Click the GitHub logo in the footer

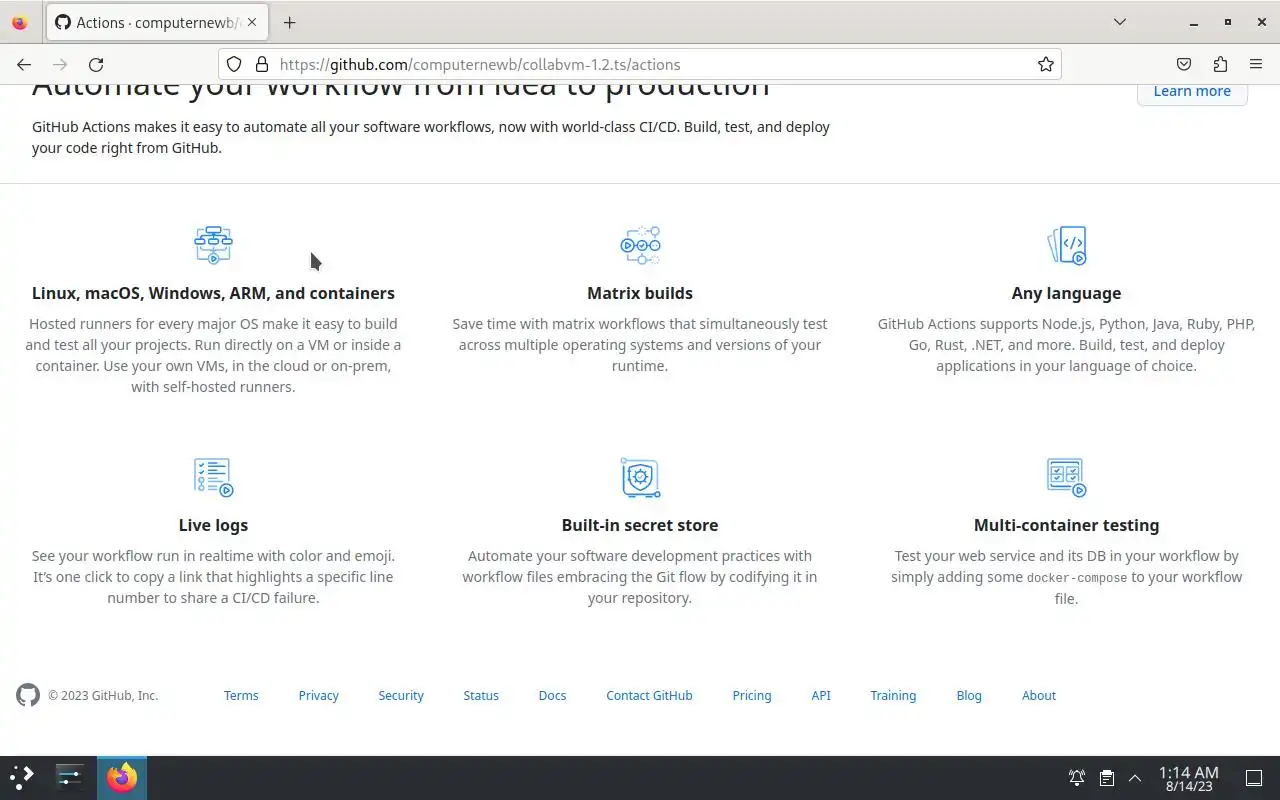[x=28, y=695]
